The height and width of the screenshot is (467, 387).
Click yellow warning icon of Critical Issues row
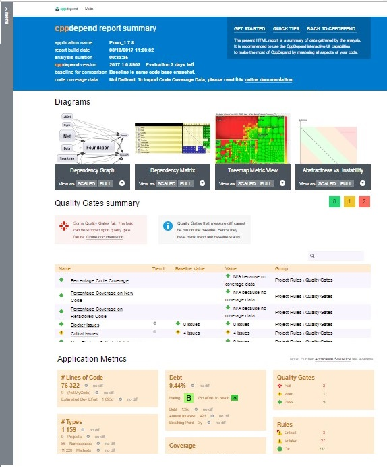[61, 333]
